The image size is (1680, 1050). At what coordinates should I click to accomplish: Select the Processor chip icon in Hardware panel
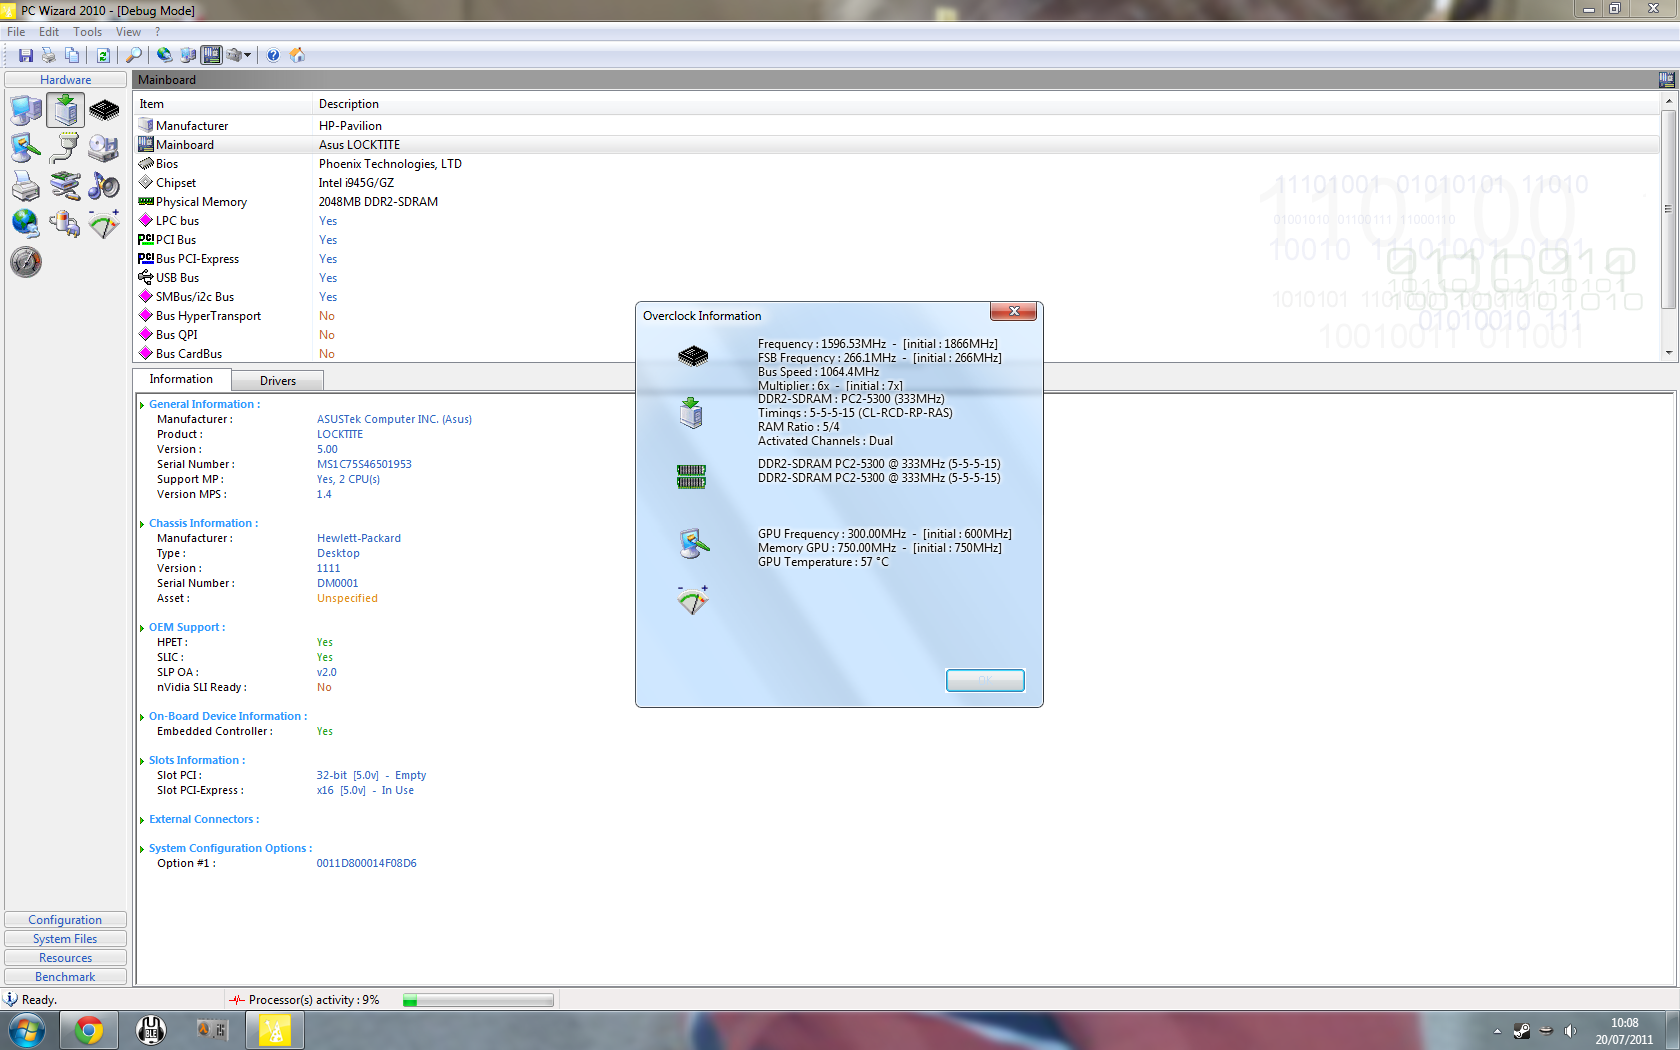tap(104, 110)
